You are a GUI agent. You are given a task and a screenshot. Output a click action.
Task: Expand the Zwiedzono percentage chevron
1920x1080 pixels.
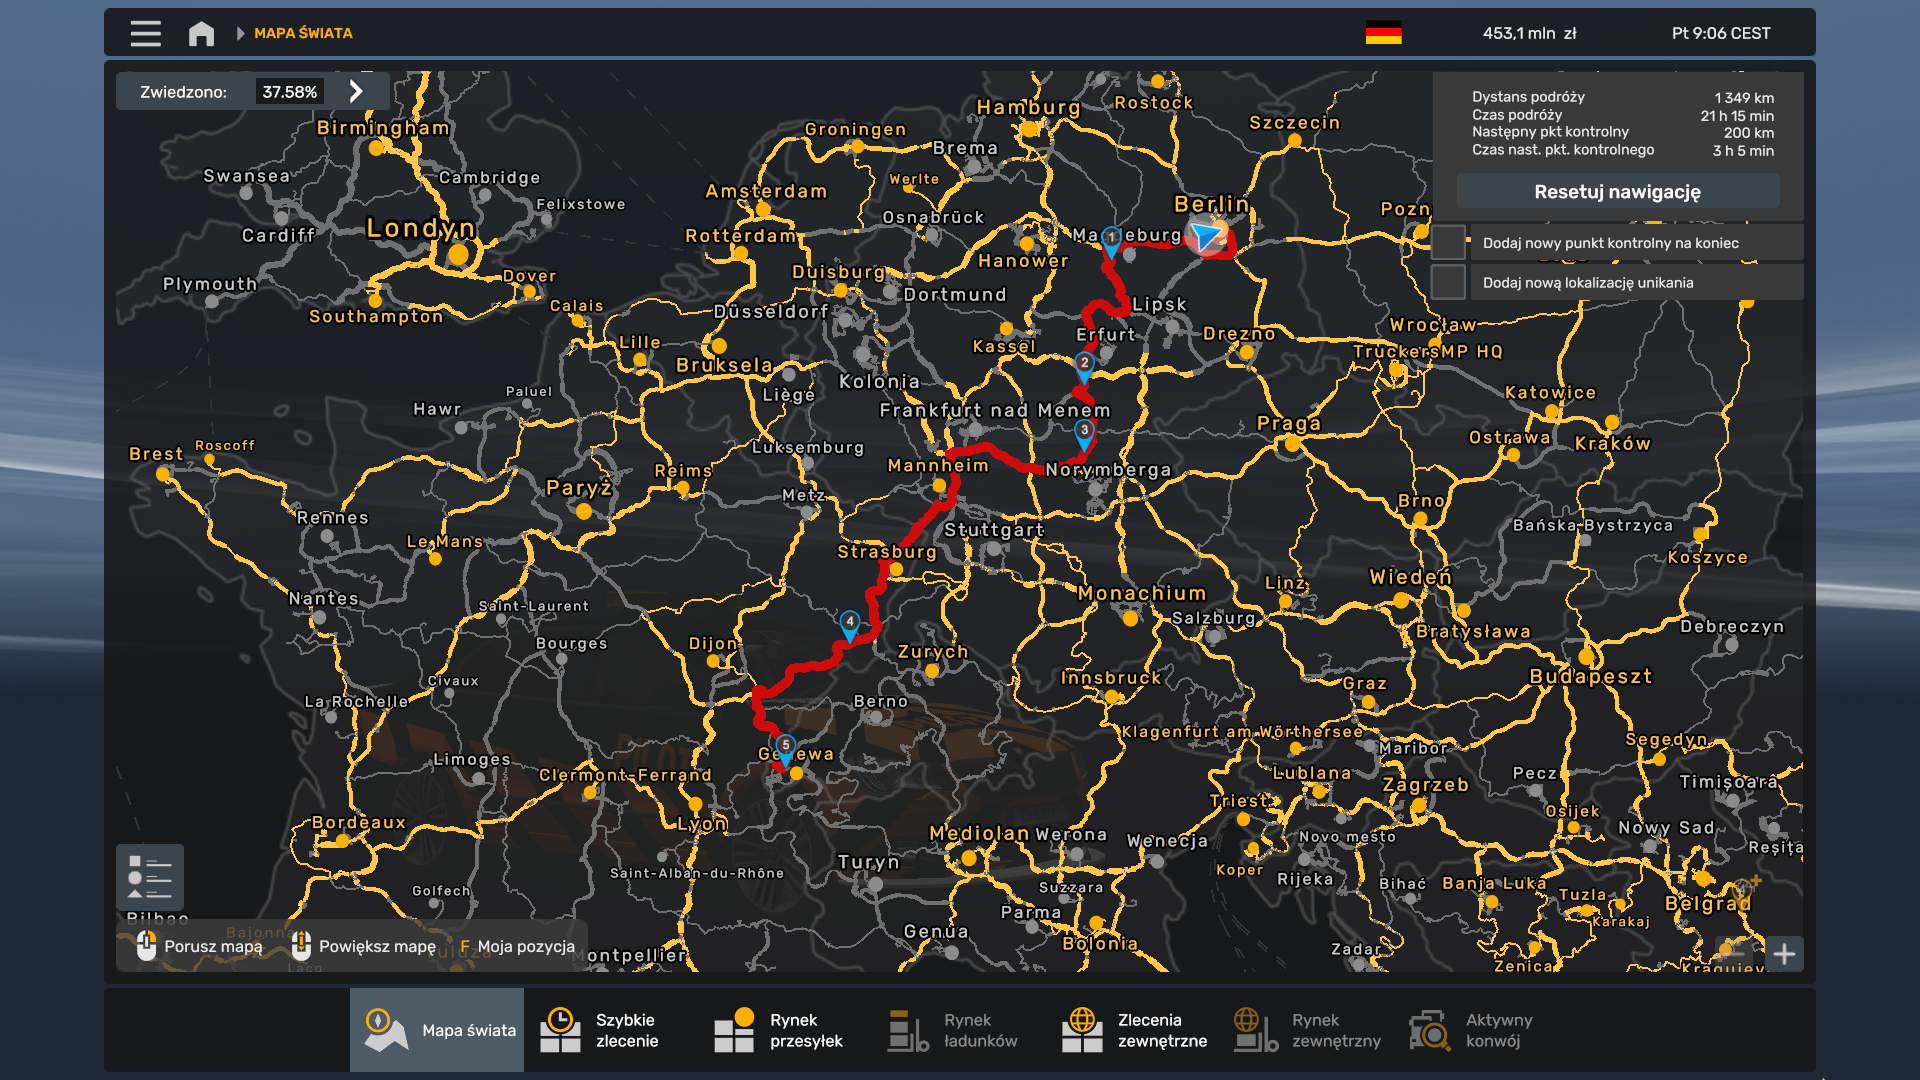click(x=356, y=92)
